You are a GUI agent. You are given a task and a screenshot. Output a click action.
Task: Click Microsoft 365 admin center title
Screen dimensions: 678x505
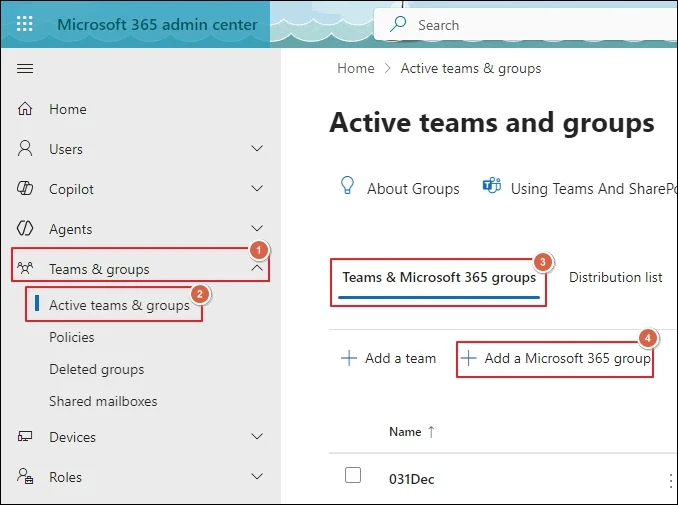(x=157, y=24)
